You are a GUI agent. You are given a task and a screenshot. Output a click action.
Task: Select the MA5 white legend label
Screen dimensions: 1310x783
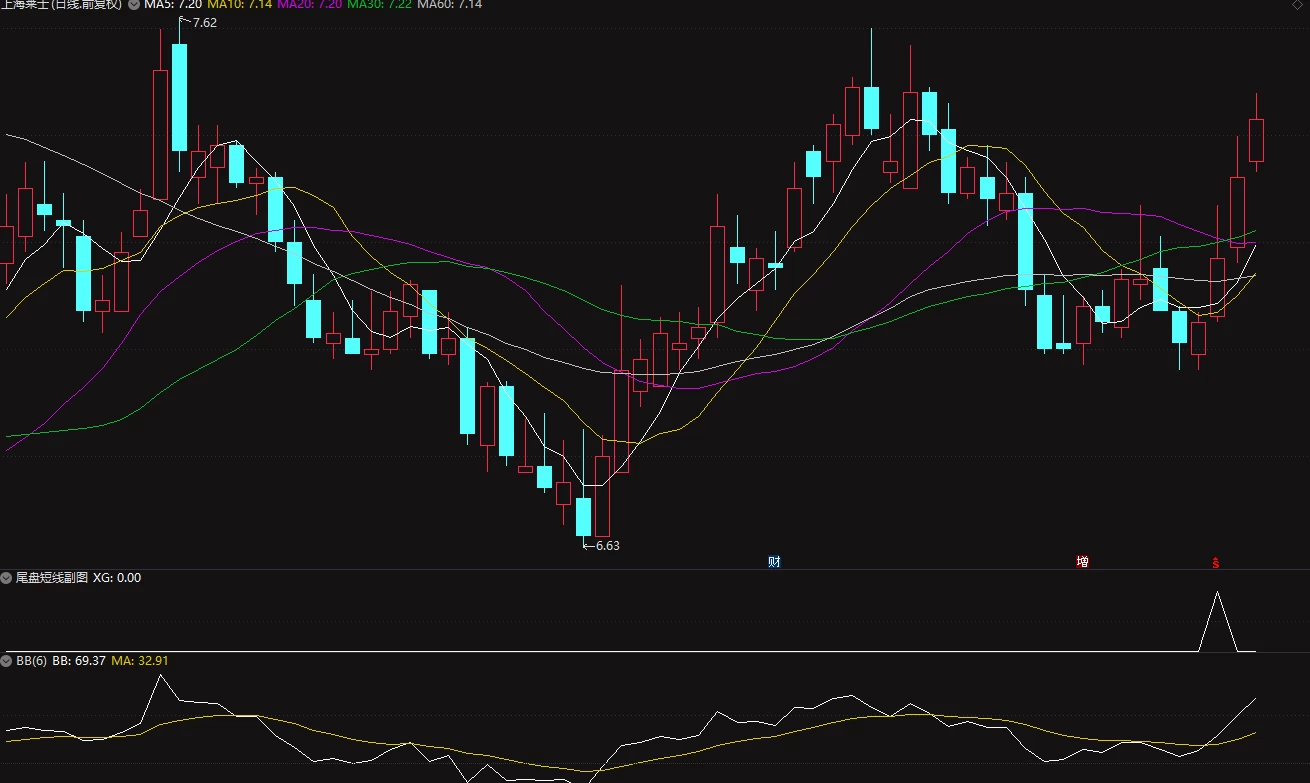point(173,5)
